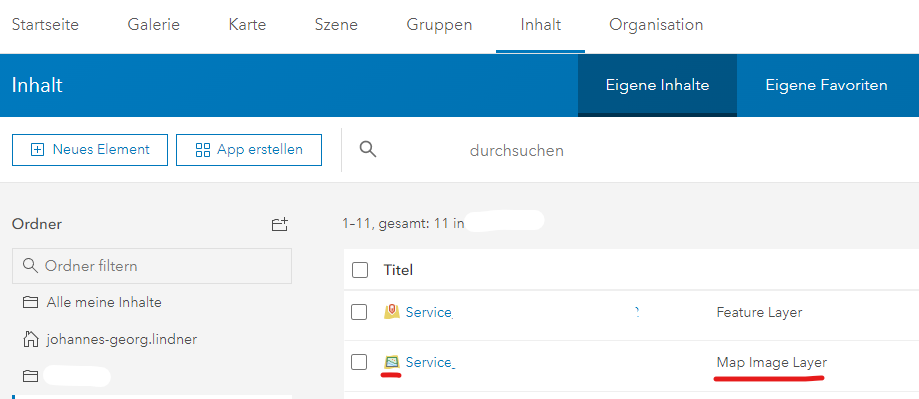Viewport: 919px width, 399px height.
Task: Open the Feature Layer Service link
Action: coord(428,312)
